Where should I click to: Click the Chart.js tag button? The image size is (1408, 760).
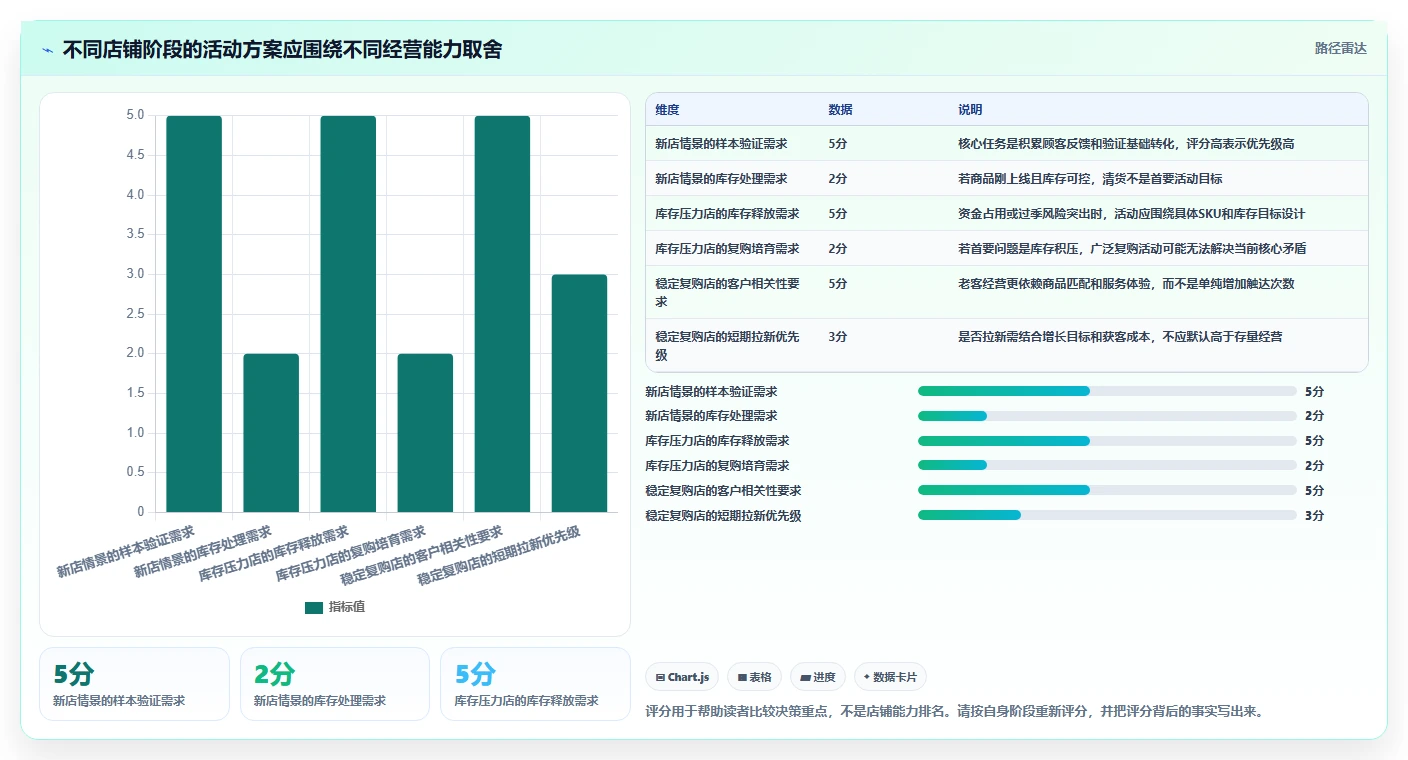[682, 677]
